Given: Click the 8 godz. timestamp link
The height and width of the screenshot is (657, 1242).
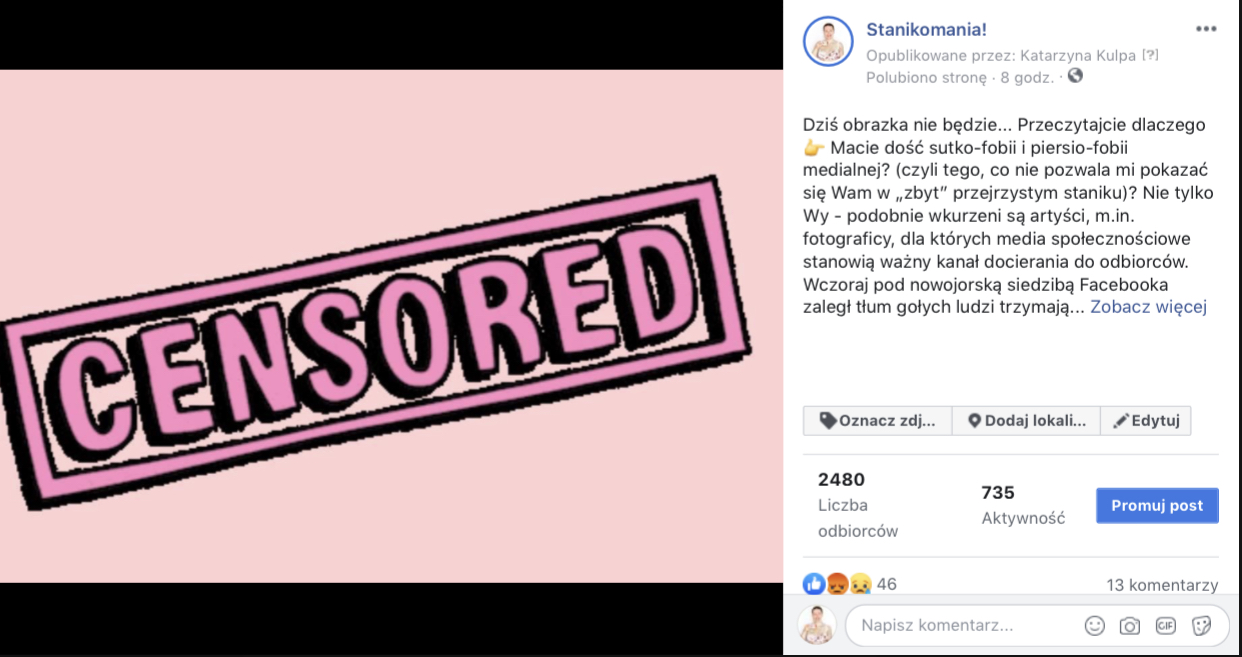Looking at the screenshot, I should (x=1027, y=77).
